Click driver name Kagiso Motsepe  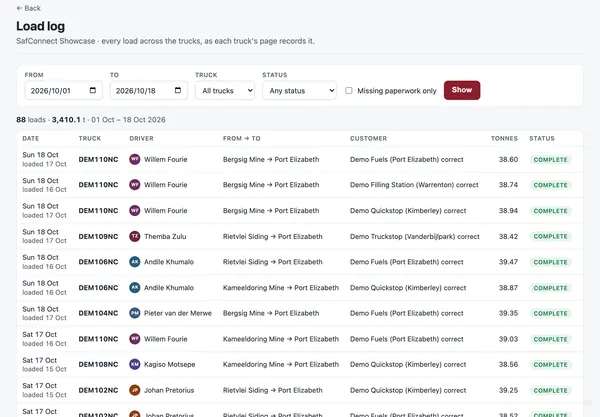(x=170, y=365)
